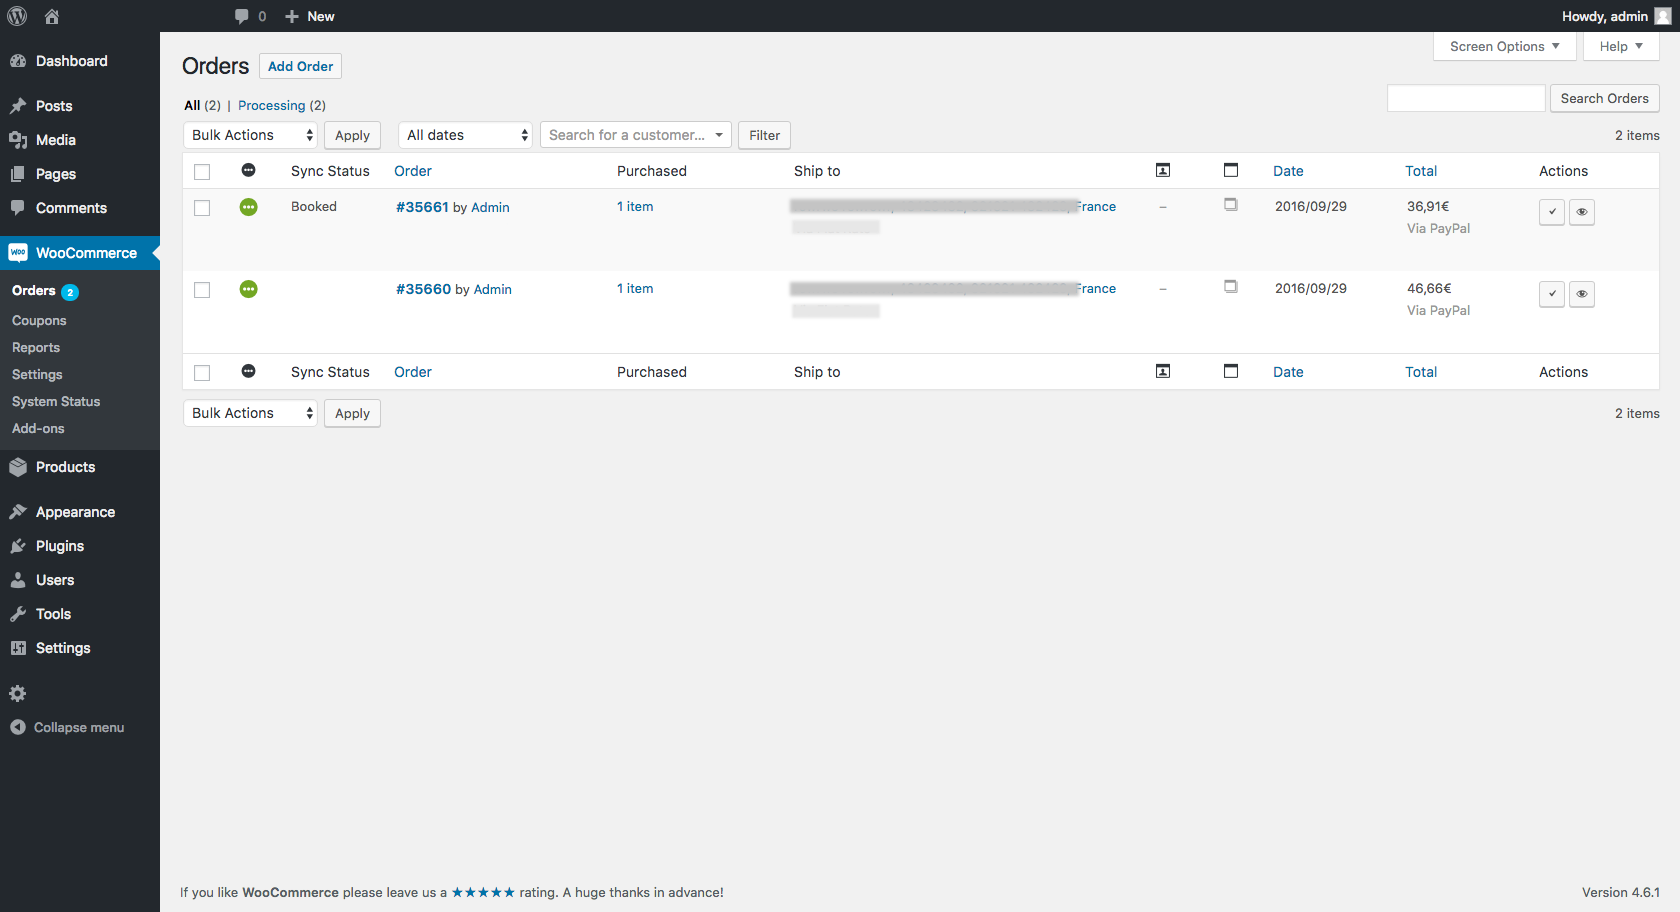Viewport: 1680px width, 912px height.
Task: Sort by Order in footer row
Action: tap(413, 372)
